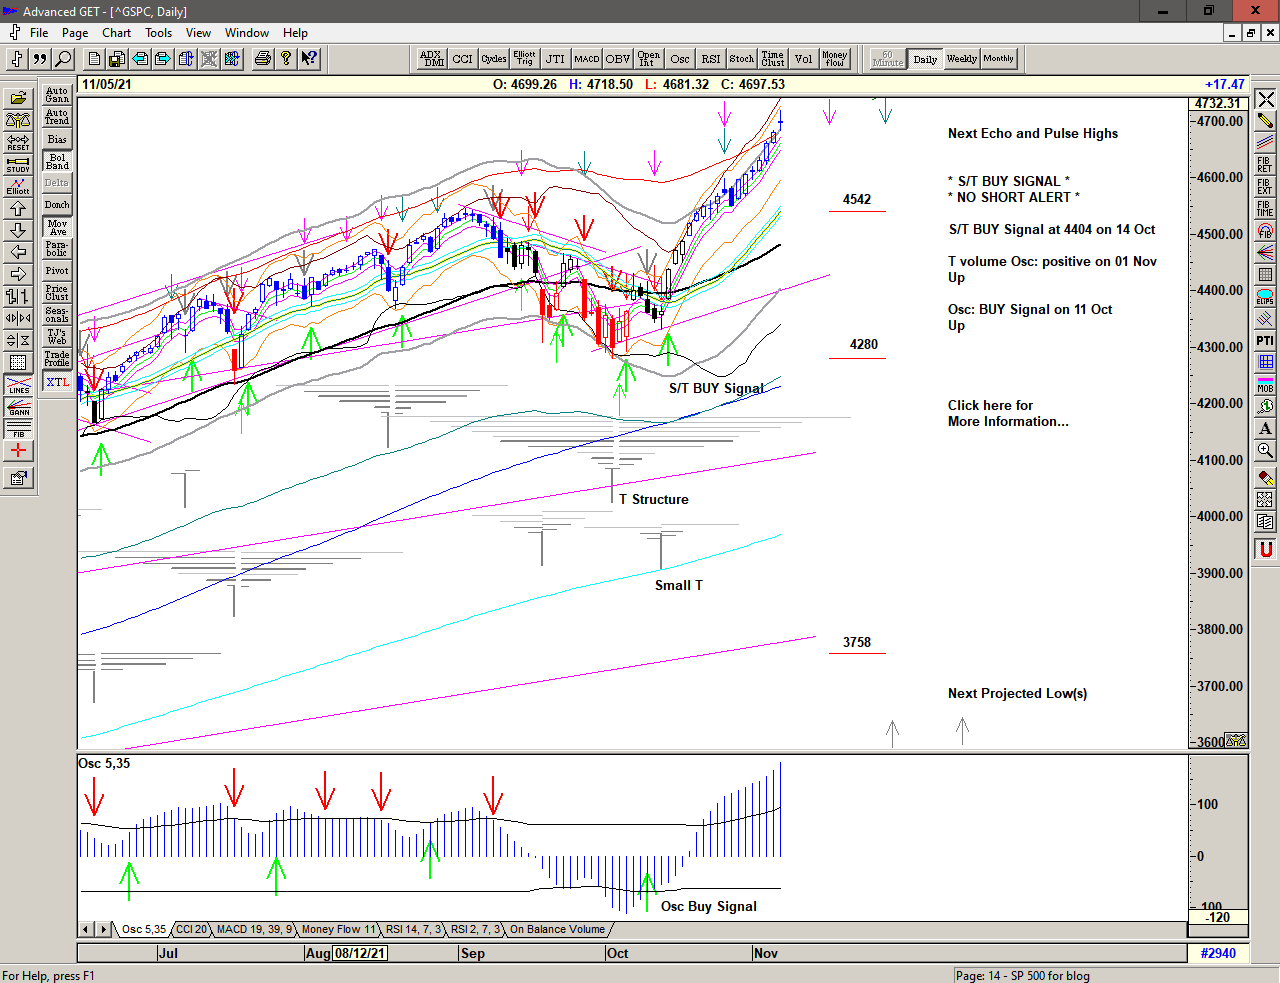
Task: Click the GANN angles tool icon
Action: [18, 407]
